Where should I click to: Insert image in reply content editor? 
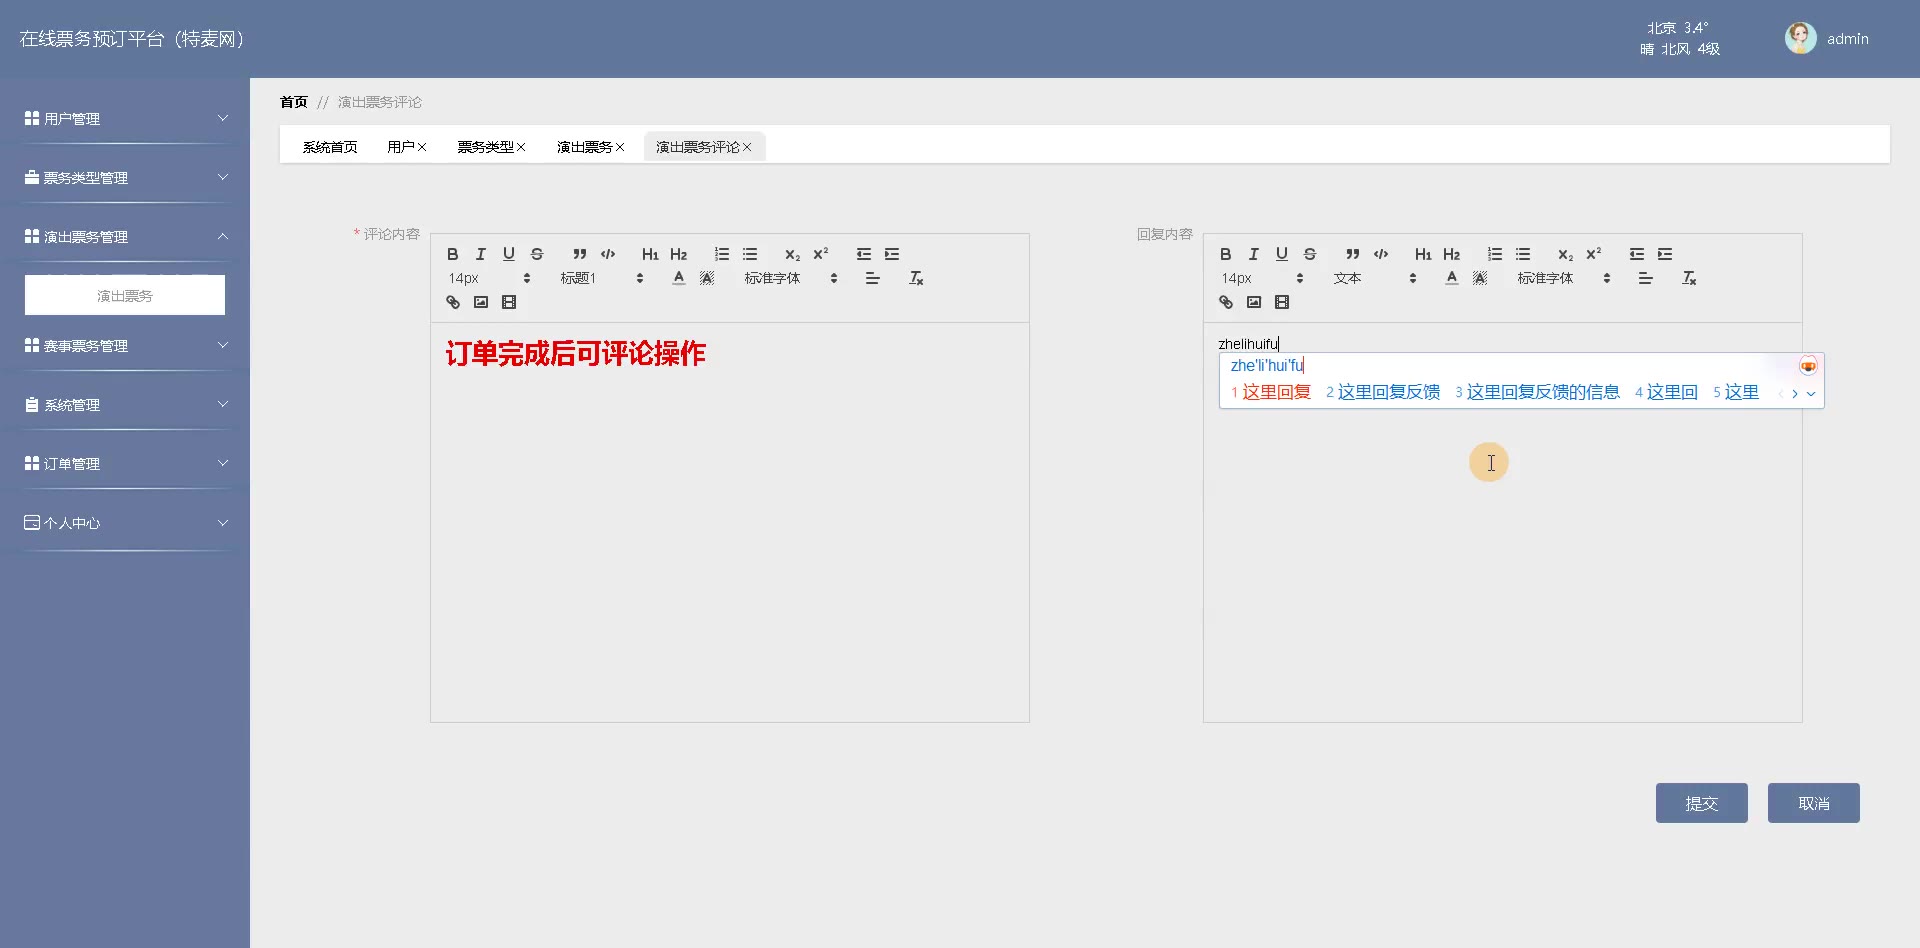click(1254, 302)
